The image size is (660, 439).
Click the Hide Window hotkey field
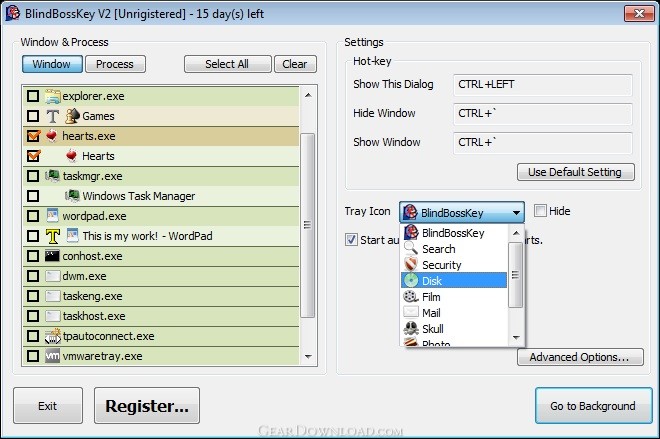(543, 114)
